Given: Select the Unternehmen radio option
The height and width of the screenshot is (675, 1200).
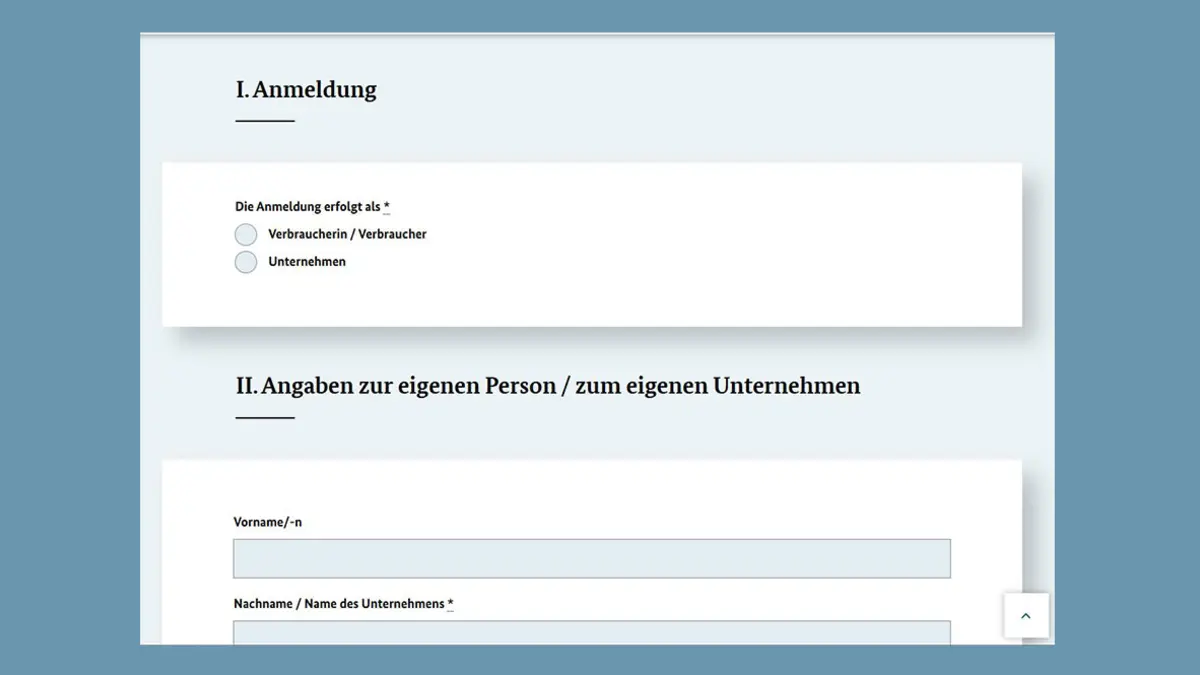Looking at the screenshot, I should coord(246,263).
